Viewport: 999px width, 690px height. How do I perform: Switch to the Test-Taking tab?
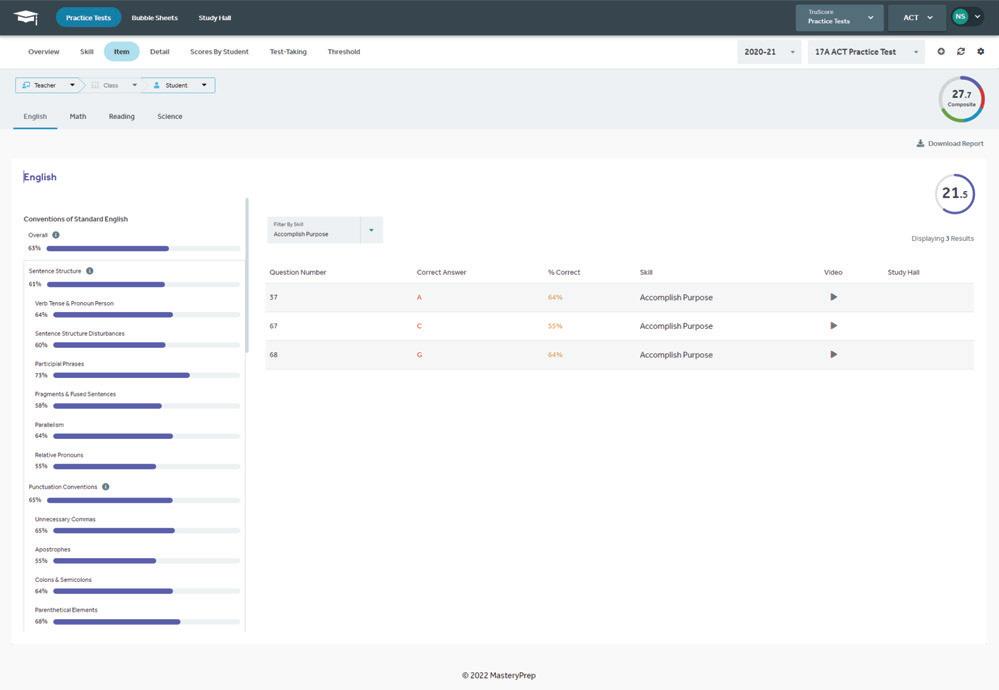[x=288, y=52]
